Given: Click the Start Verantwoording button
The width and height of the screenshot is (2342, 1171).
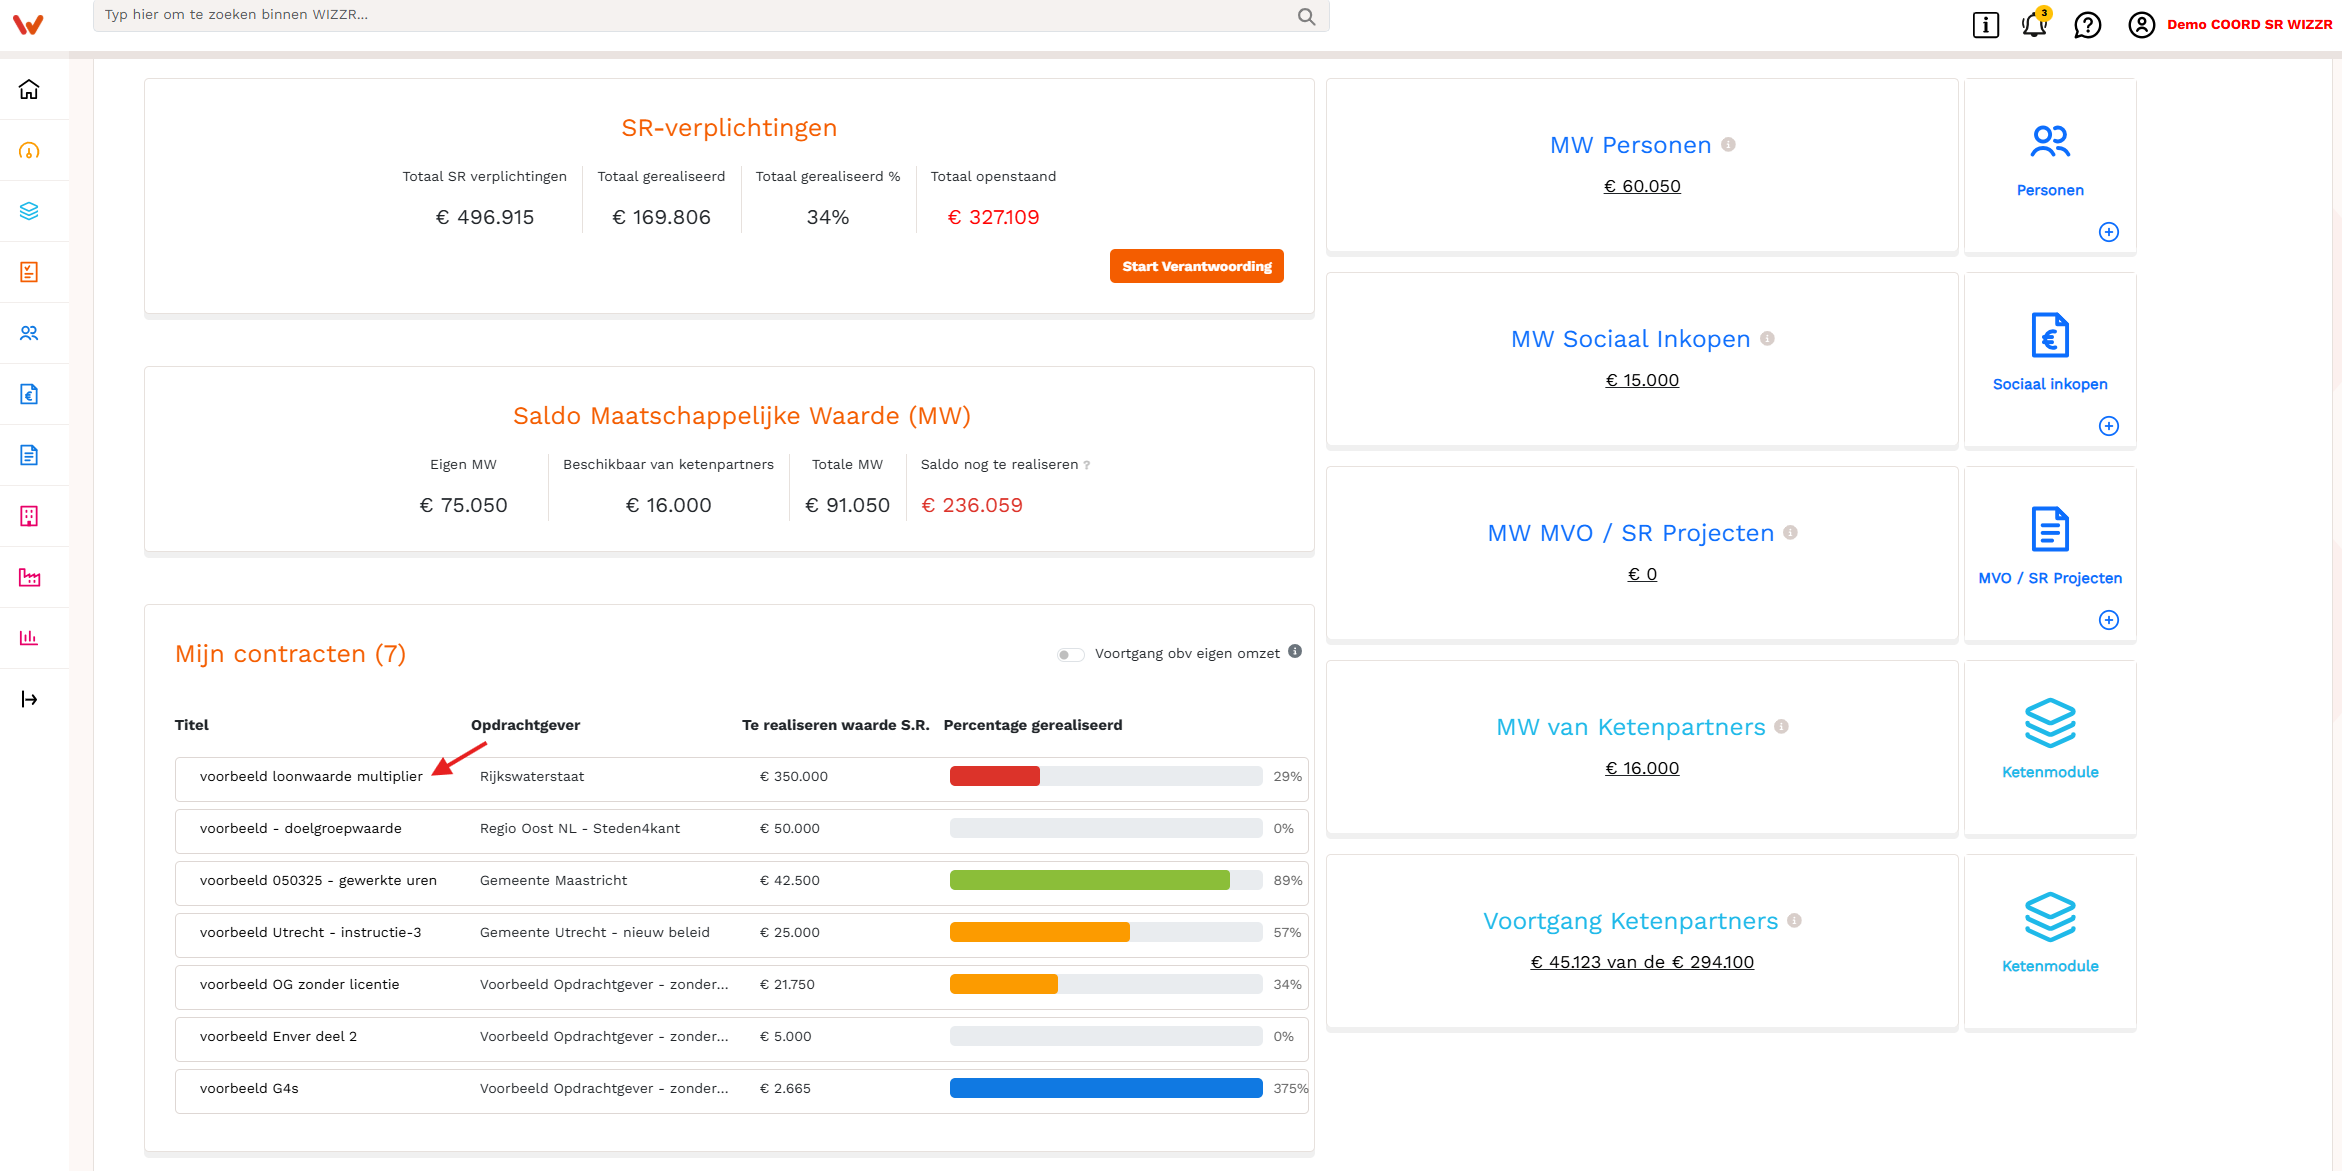Looking at the screenshot, I should pos(1196,266).
